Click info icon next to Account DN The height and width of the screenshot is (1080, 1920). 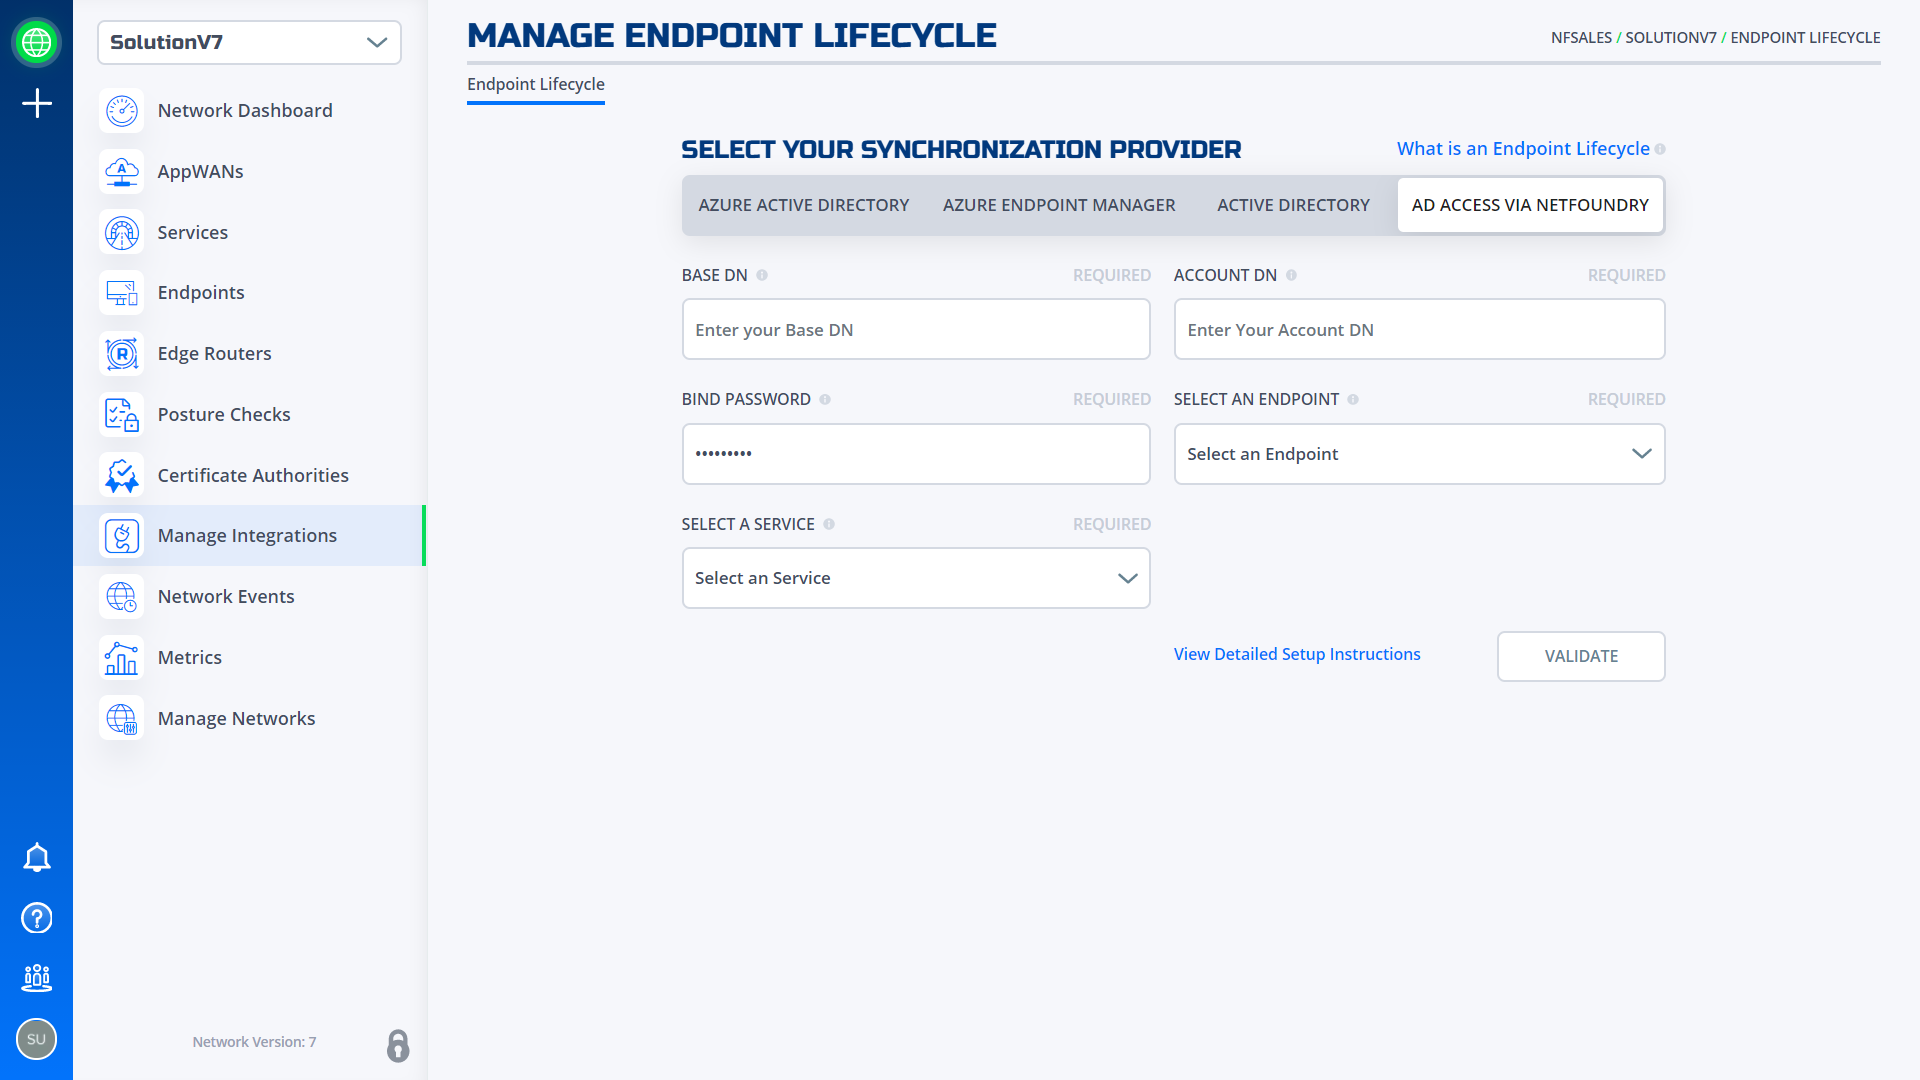coord(1291,275)
